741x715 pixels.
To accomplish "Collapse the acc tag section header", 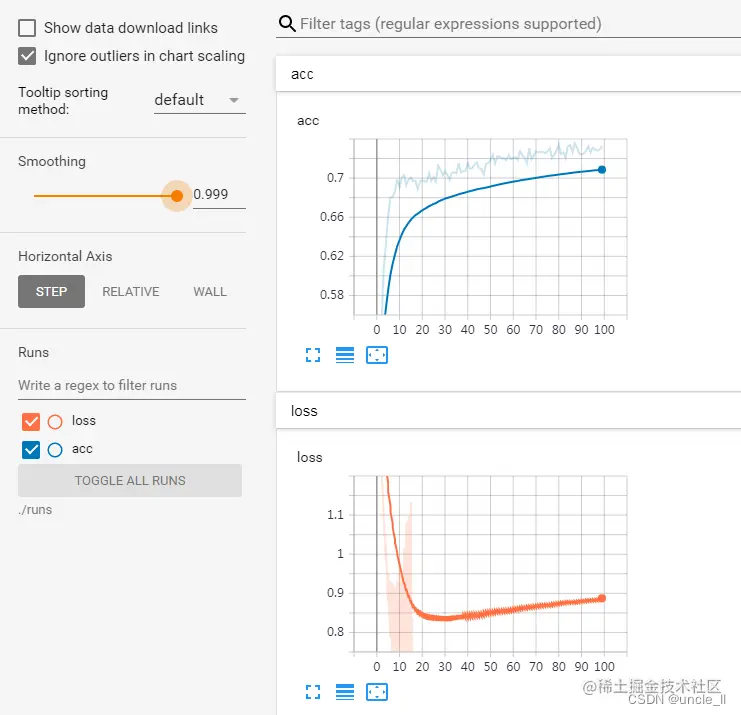I will pos(508,74).
